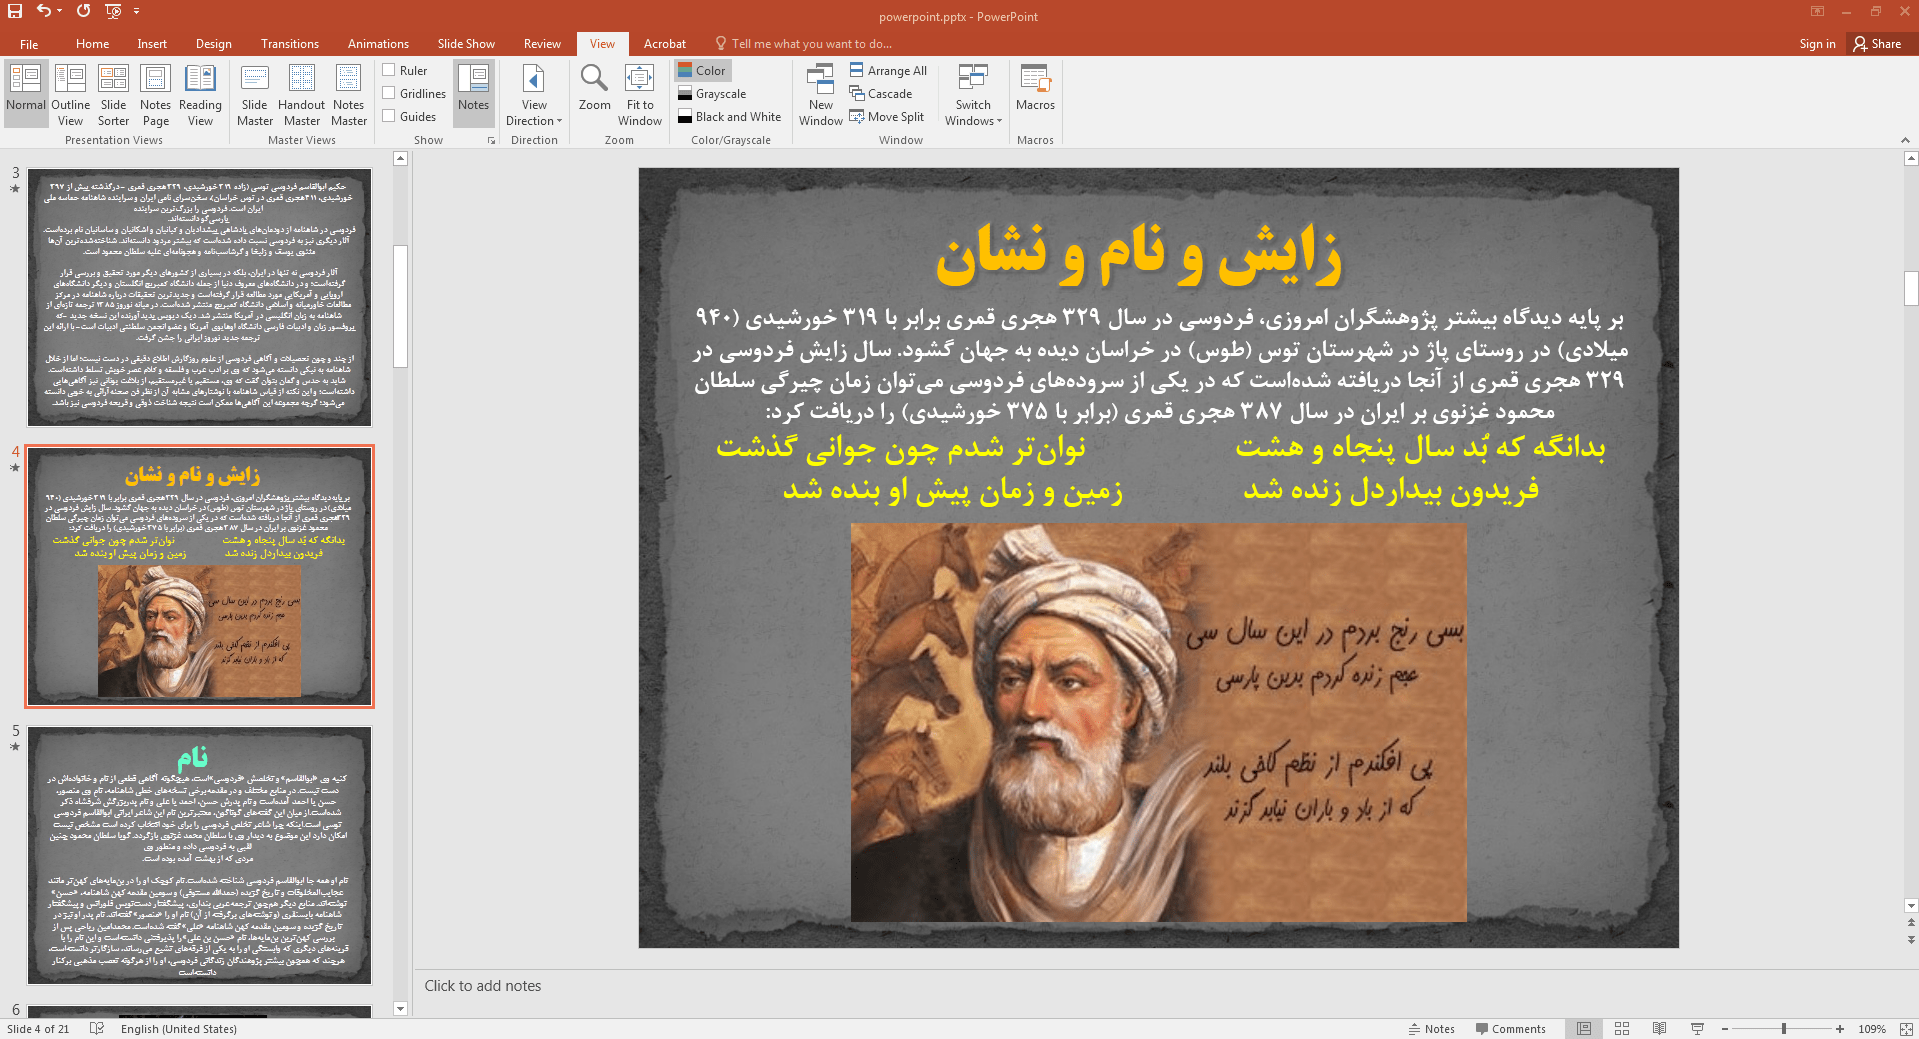The height and width of the screenshot is (1039, 1919).
Task: Open Outline View
Action: click(70, 93)
